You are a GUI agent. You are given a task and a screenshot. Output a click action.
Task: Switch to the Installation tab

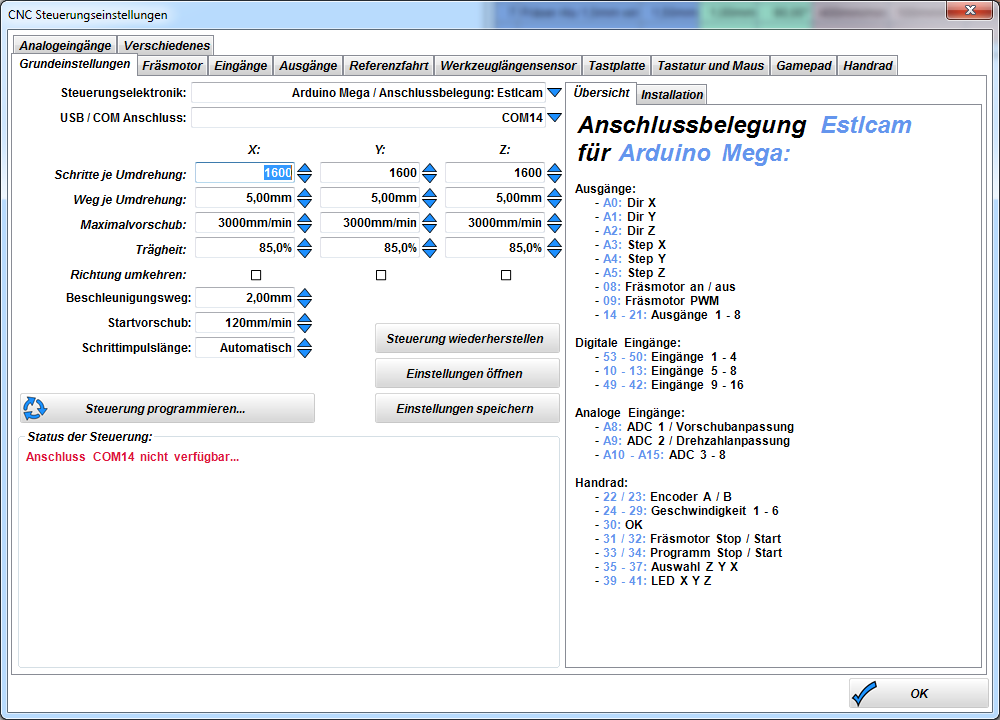(672, 94)
